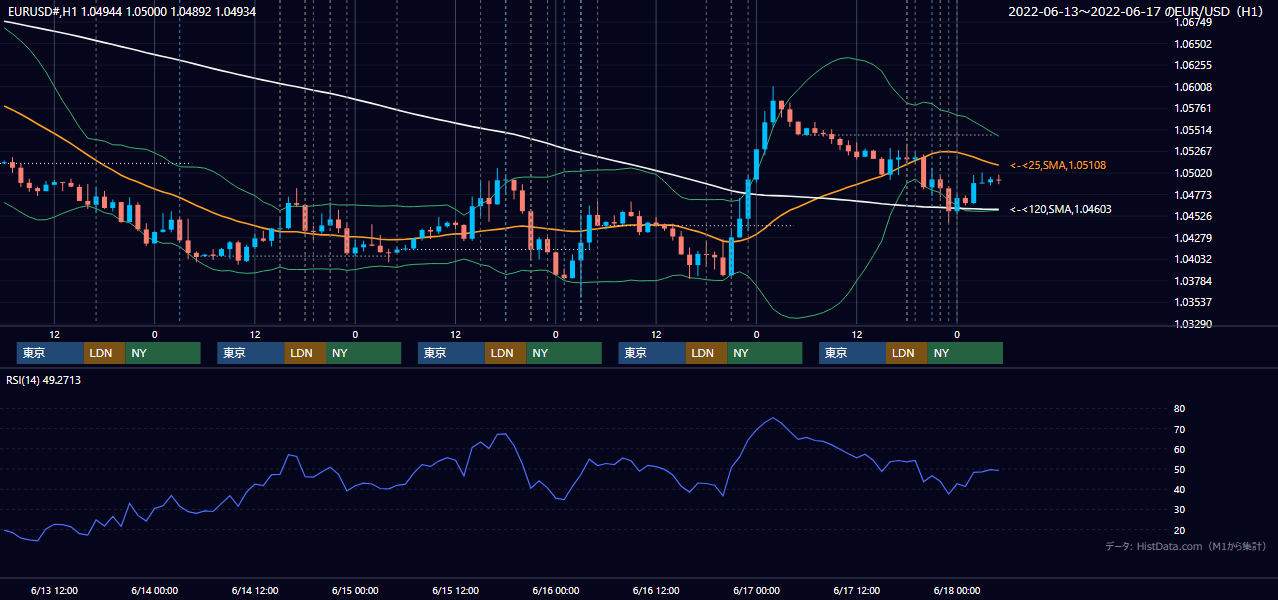The height and width of the screenshot is (600, 1278).
Task: Click the 1.04526 price axis value
Action: click(x=1193, y=216)
